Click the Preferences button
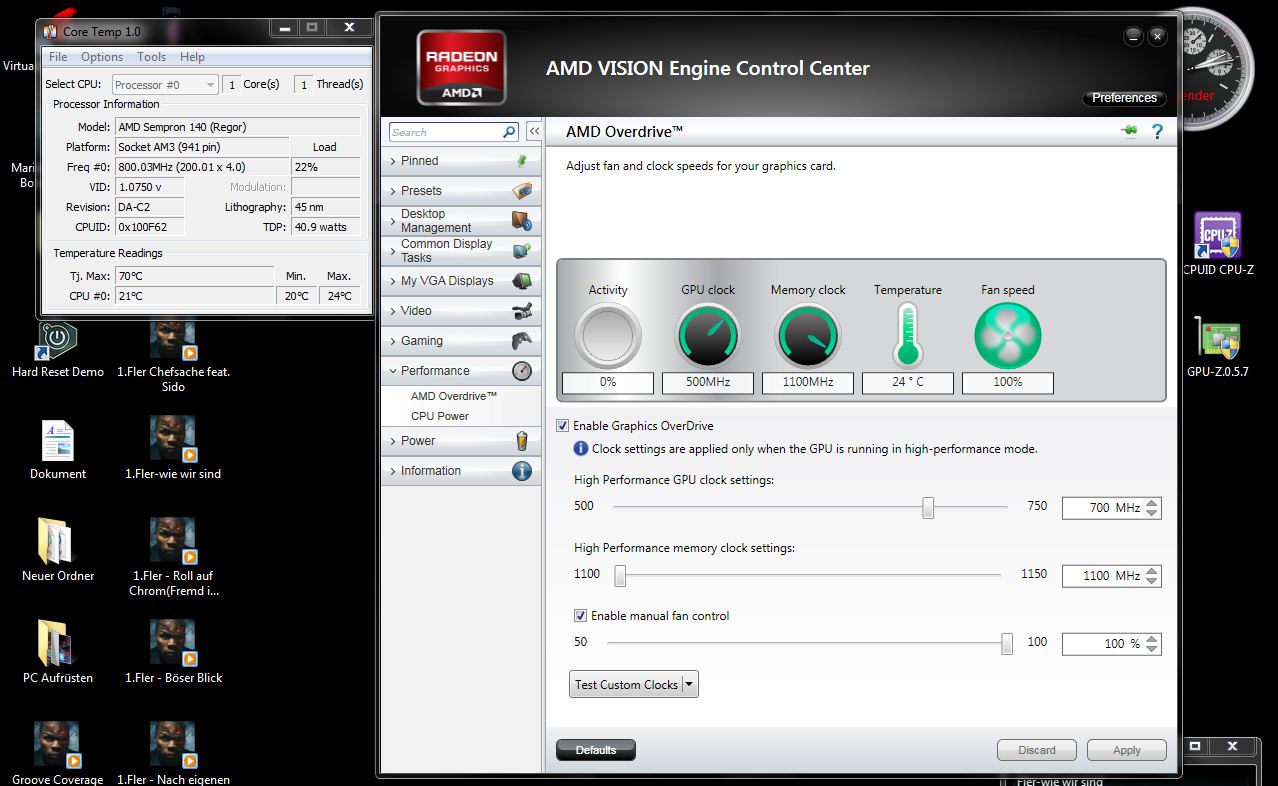1278x786 pixels. coord(1124,98)
